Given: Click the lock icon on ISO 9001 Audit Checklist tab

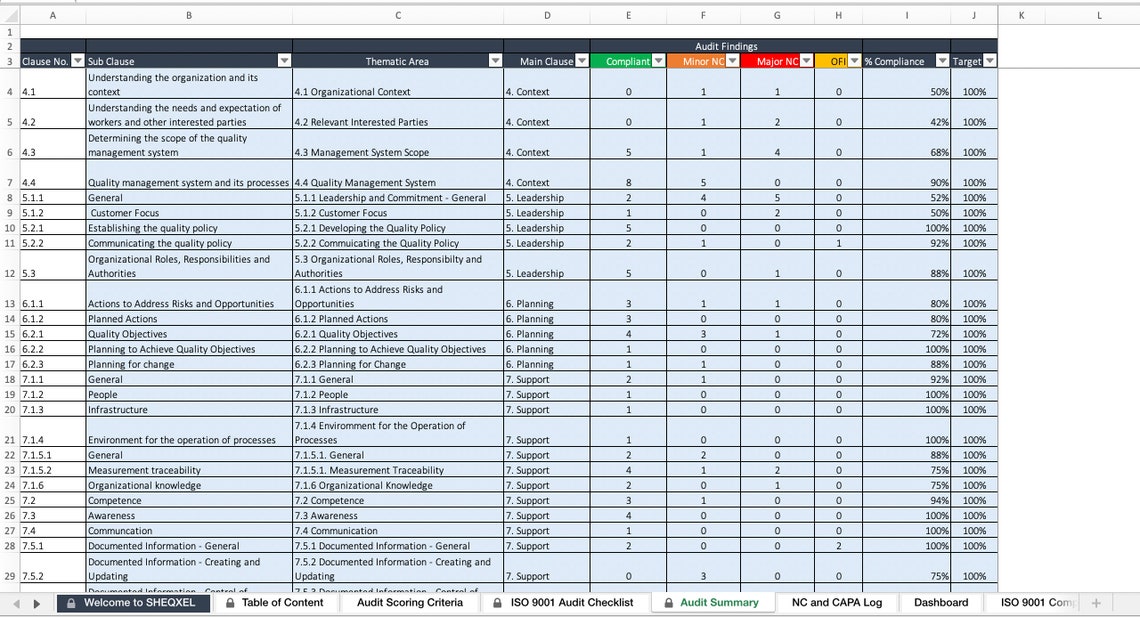Looking at the screenshot, I should coord(497,603).
